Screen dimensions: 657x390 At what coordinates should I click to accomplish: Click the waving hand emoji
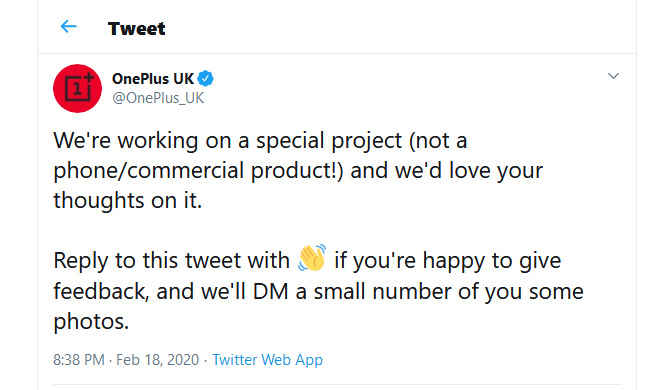(x=312, y=257)
